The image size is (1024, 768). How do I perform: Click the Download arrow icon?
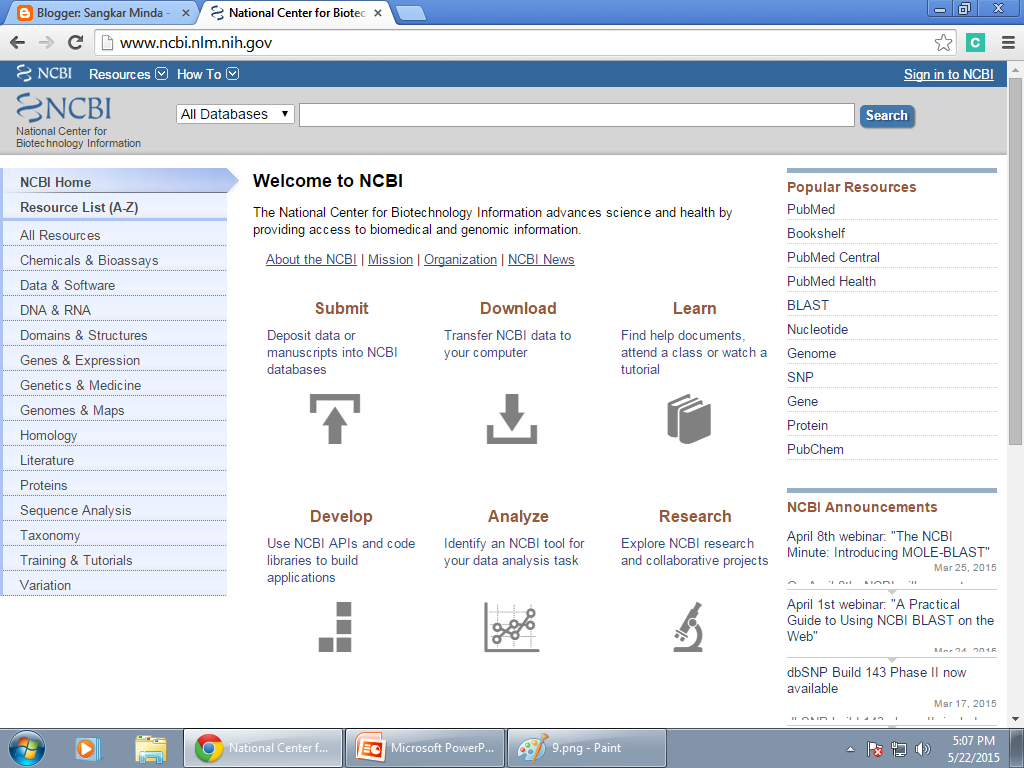511,419
